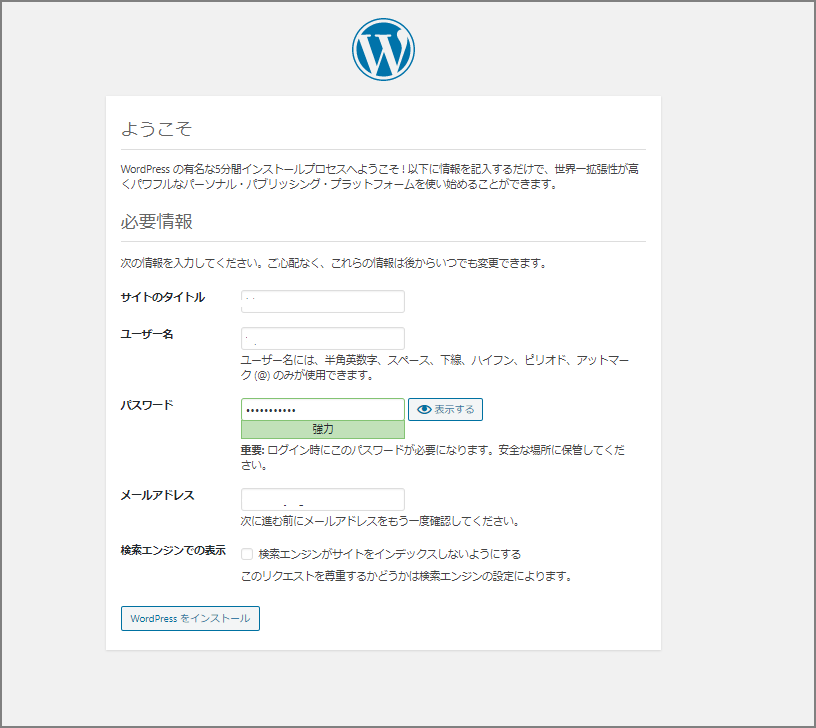The height and width of the screenshot is (728, 816).
Task: Click the ようこそ heading
Action: click(156, 129)
